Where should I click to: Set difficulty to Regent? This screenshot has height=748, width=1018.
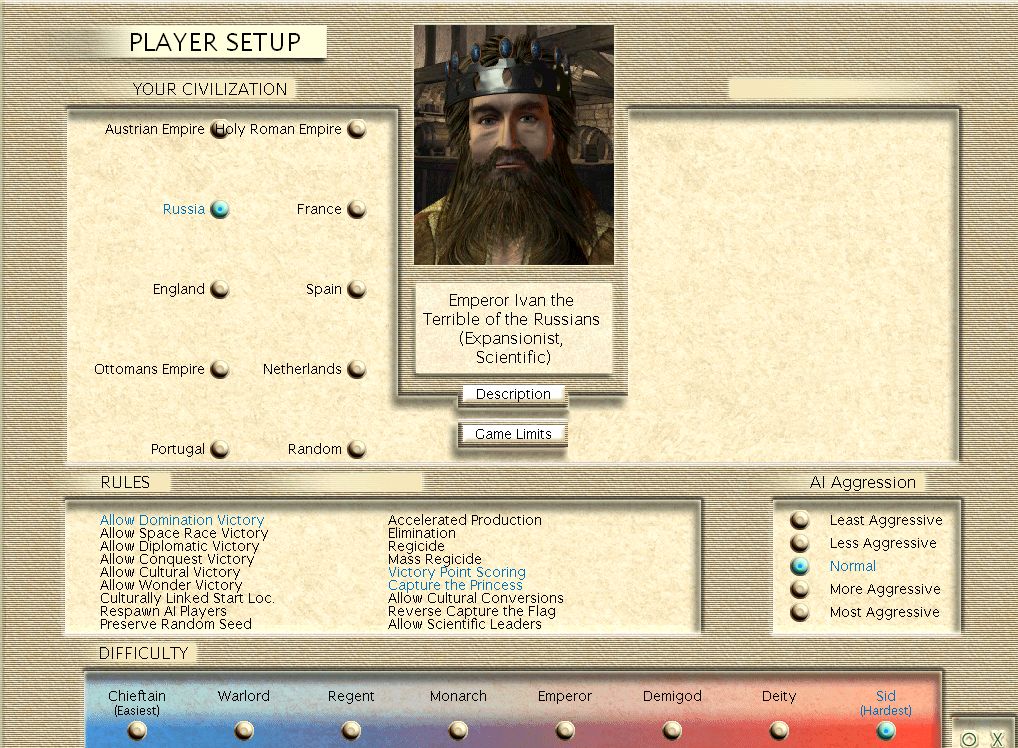pos(351,731)
